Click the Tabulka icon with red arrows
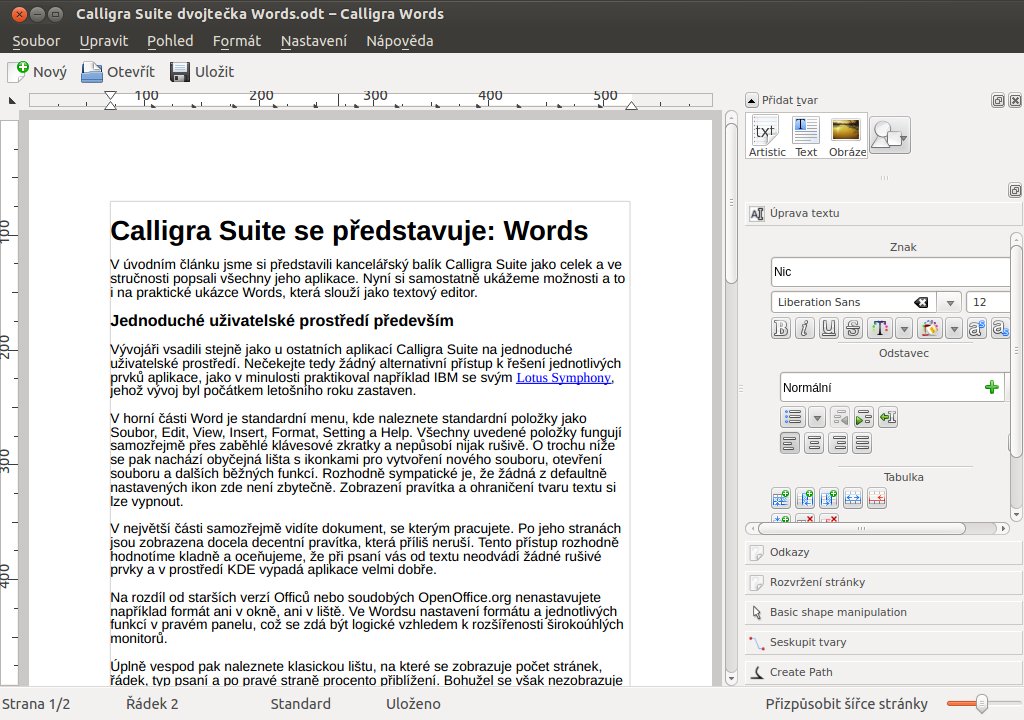 tap(876, 499)
